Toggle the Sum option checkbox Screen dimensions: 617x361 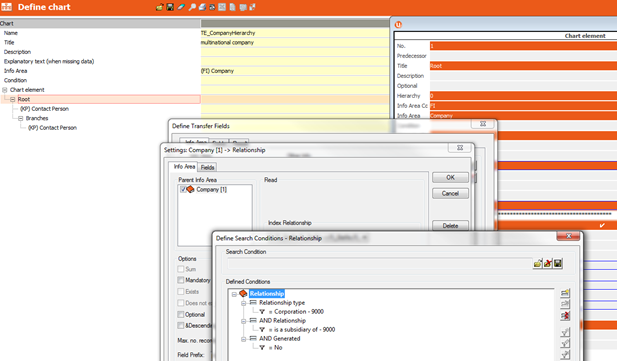pyautogui.click(x=181, y=269)
